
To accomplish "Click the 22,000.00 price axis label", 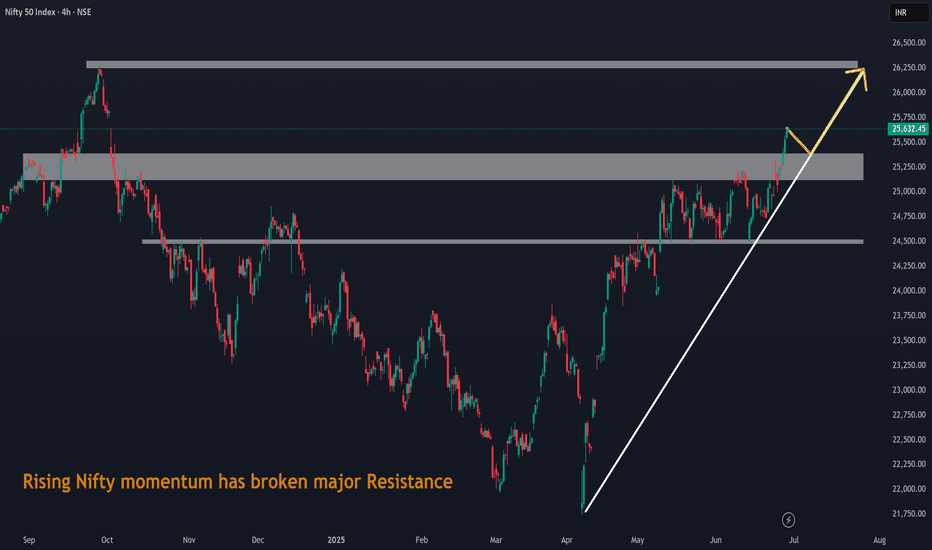I will tap(909, 489).
